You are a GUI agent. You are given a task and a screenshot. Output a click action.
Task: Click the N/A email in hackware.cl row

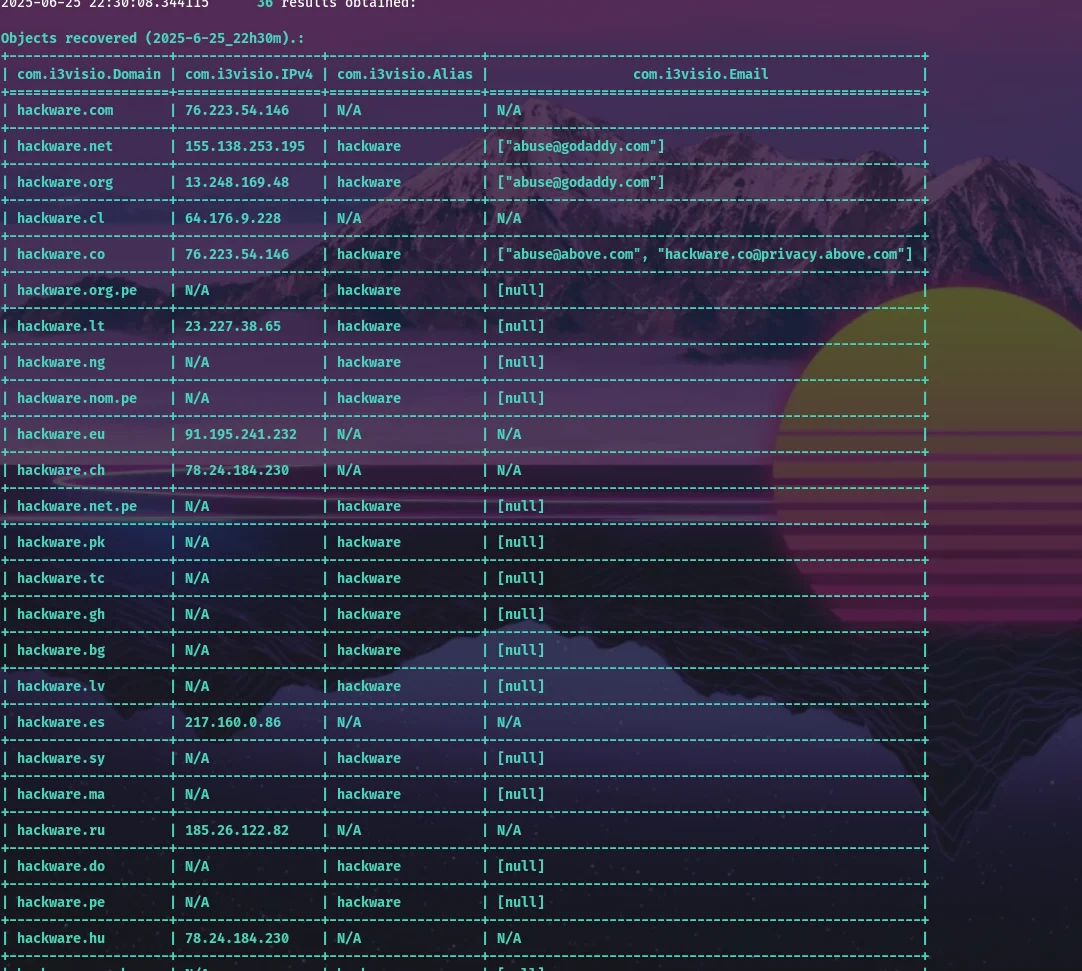pyautogui.click(x=509, y=218)
